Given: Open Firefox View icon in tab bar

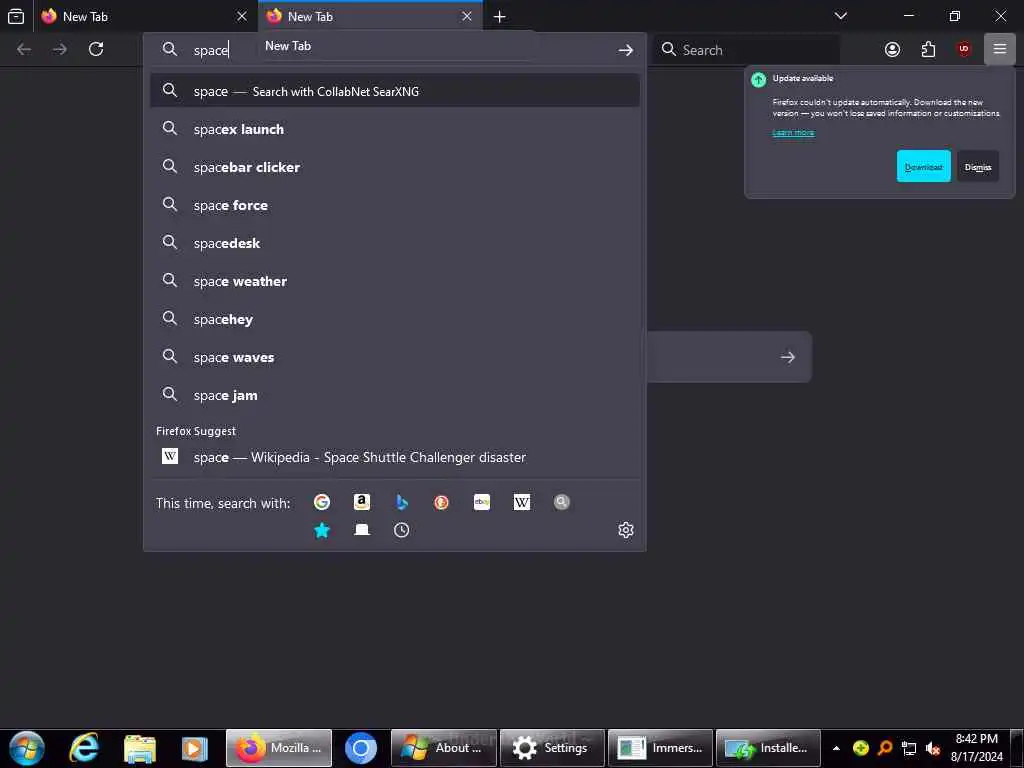Looking at the screenshot, I should (16, 16).
